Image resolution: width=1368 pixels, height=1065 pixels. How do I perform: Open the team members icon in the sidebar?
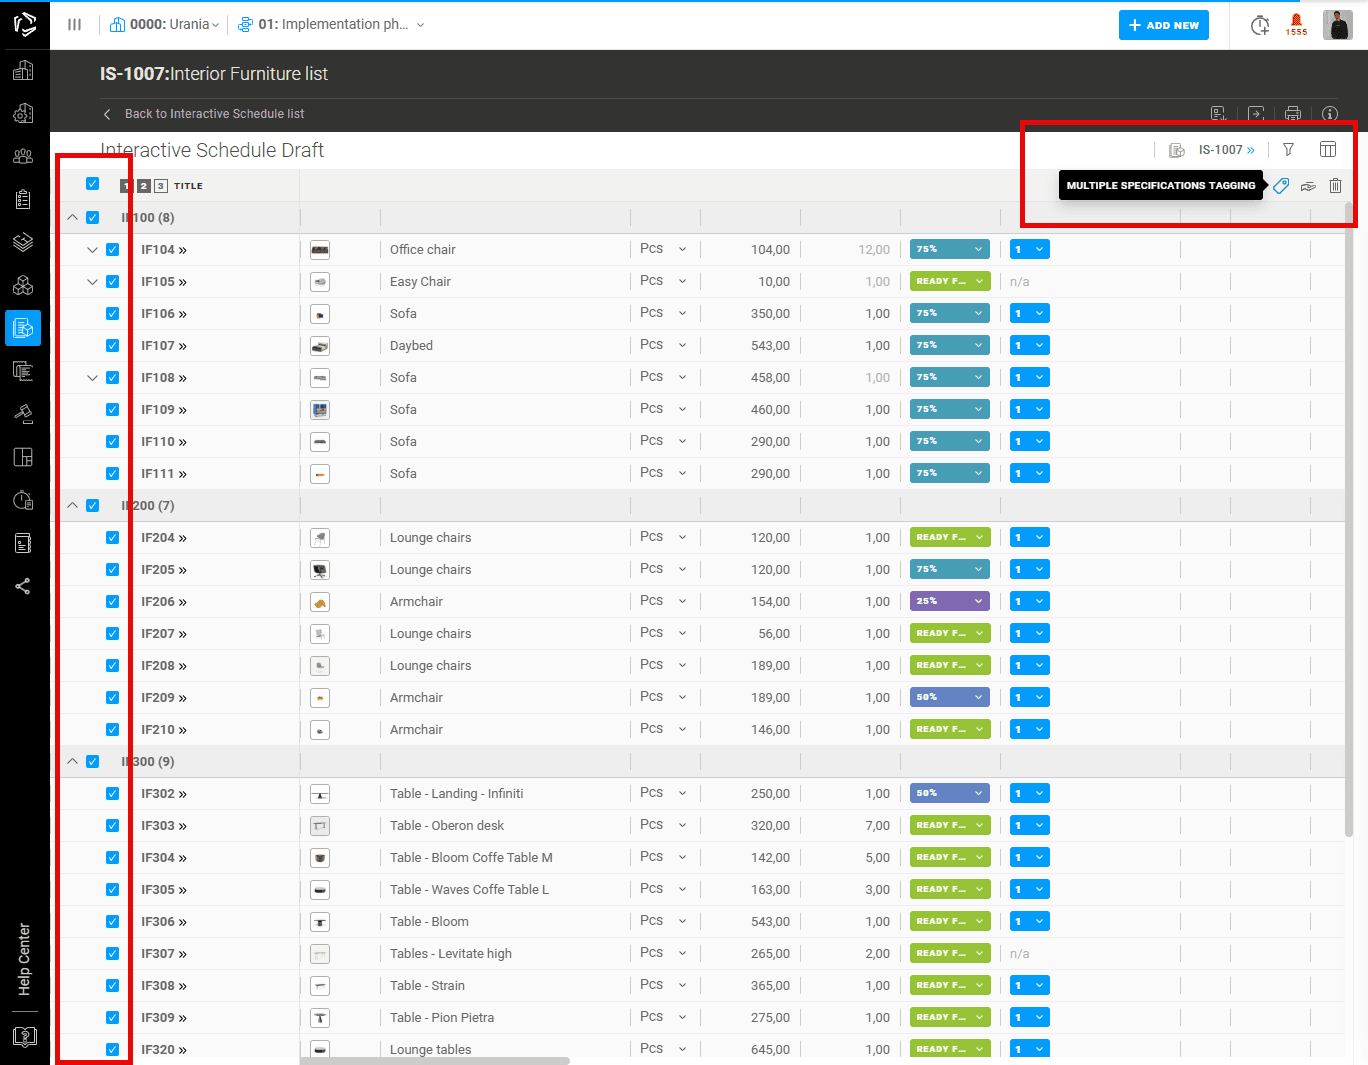click(x=23, y=156)
